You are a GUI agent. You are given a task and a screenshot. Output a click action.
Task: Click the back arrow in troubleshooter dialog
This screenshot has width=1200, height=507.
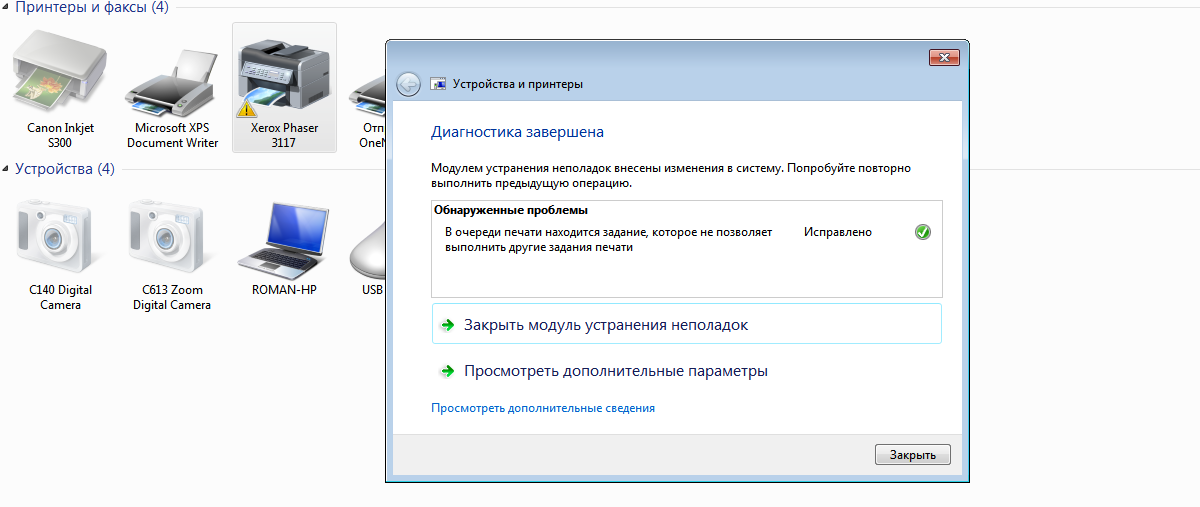pos(408,84)
